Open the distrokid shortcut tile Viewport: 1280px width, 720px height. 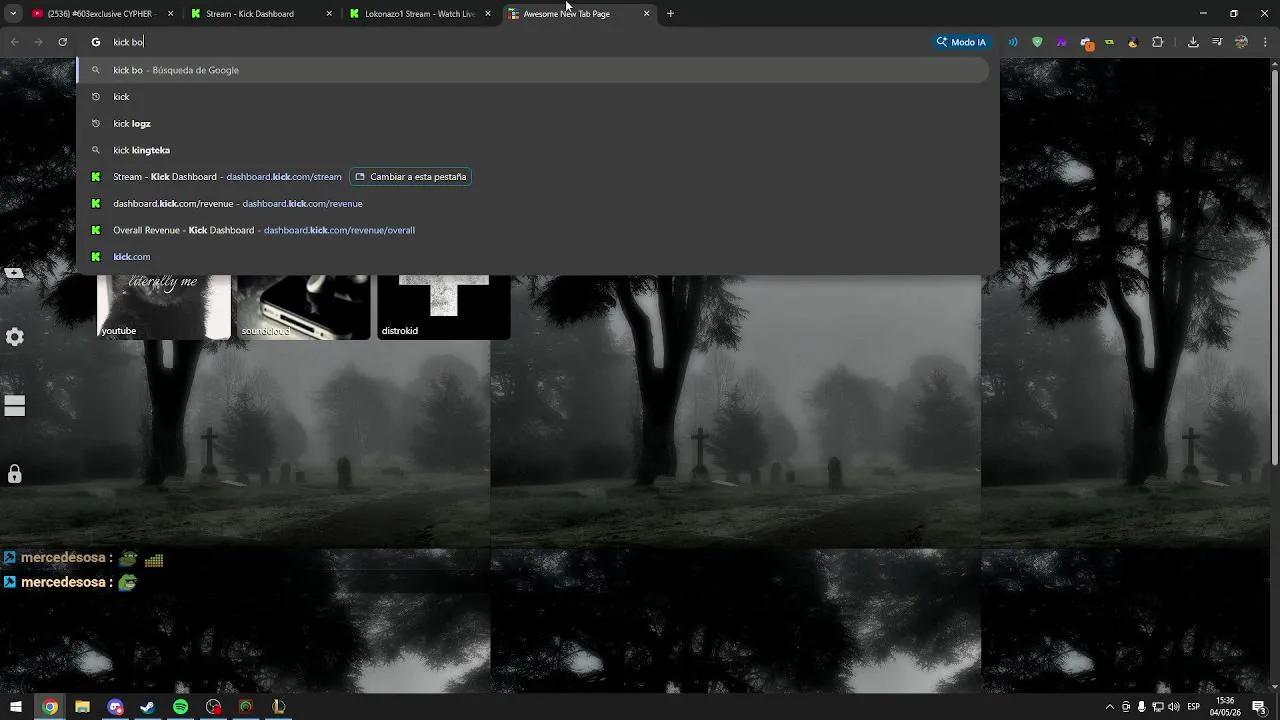[x=443, y=307]
